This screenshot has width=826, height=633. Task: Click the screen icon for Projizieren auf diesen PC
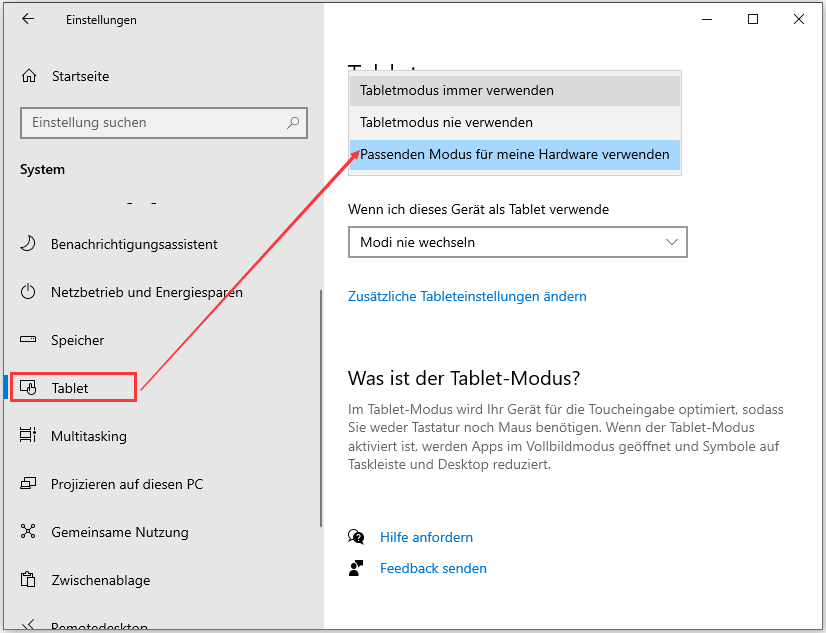(30, 484)
